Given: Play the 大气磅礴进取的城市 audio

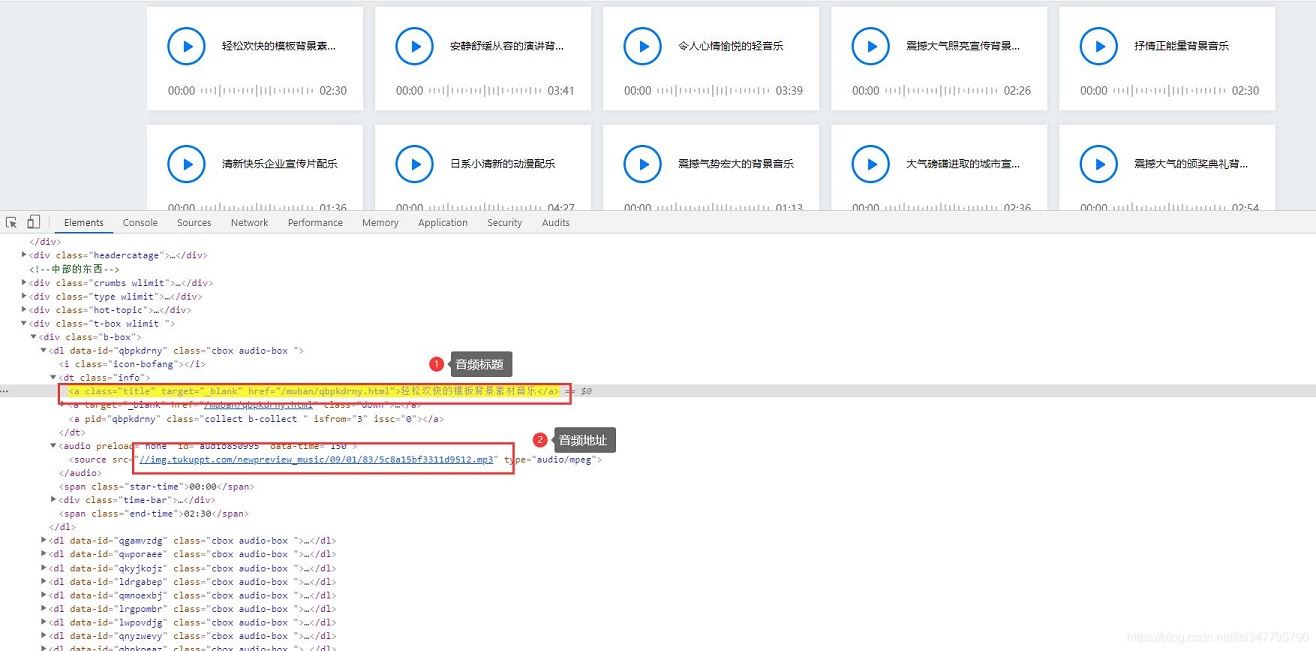Looking at the screenshot, I should pyautogui.click(x=870, y=164).
